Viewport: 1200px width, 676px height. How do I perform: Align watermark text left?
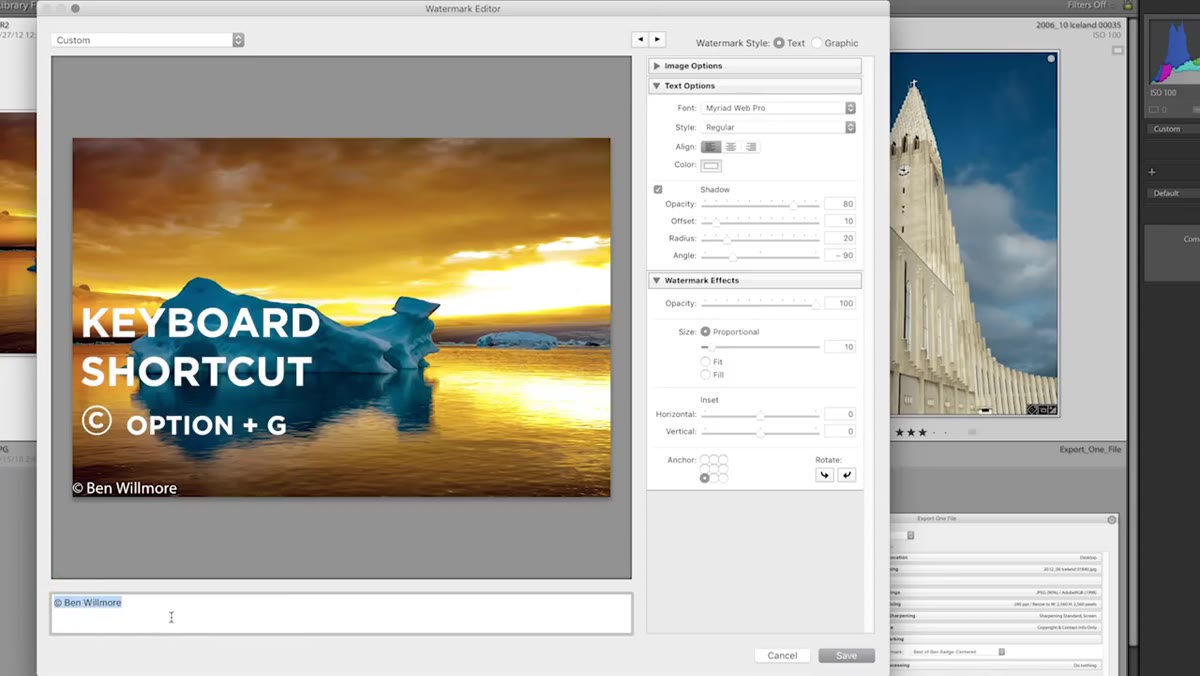(710, 147)
